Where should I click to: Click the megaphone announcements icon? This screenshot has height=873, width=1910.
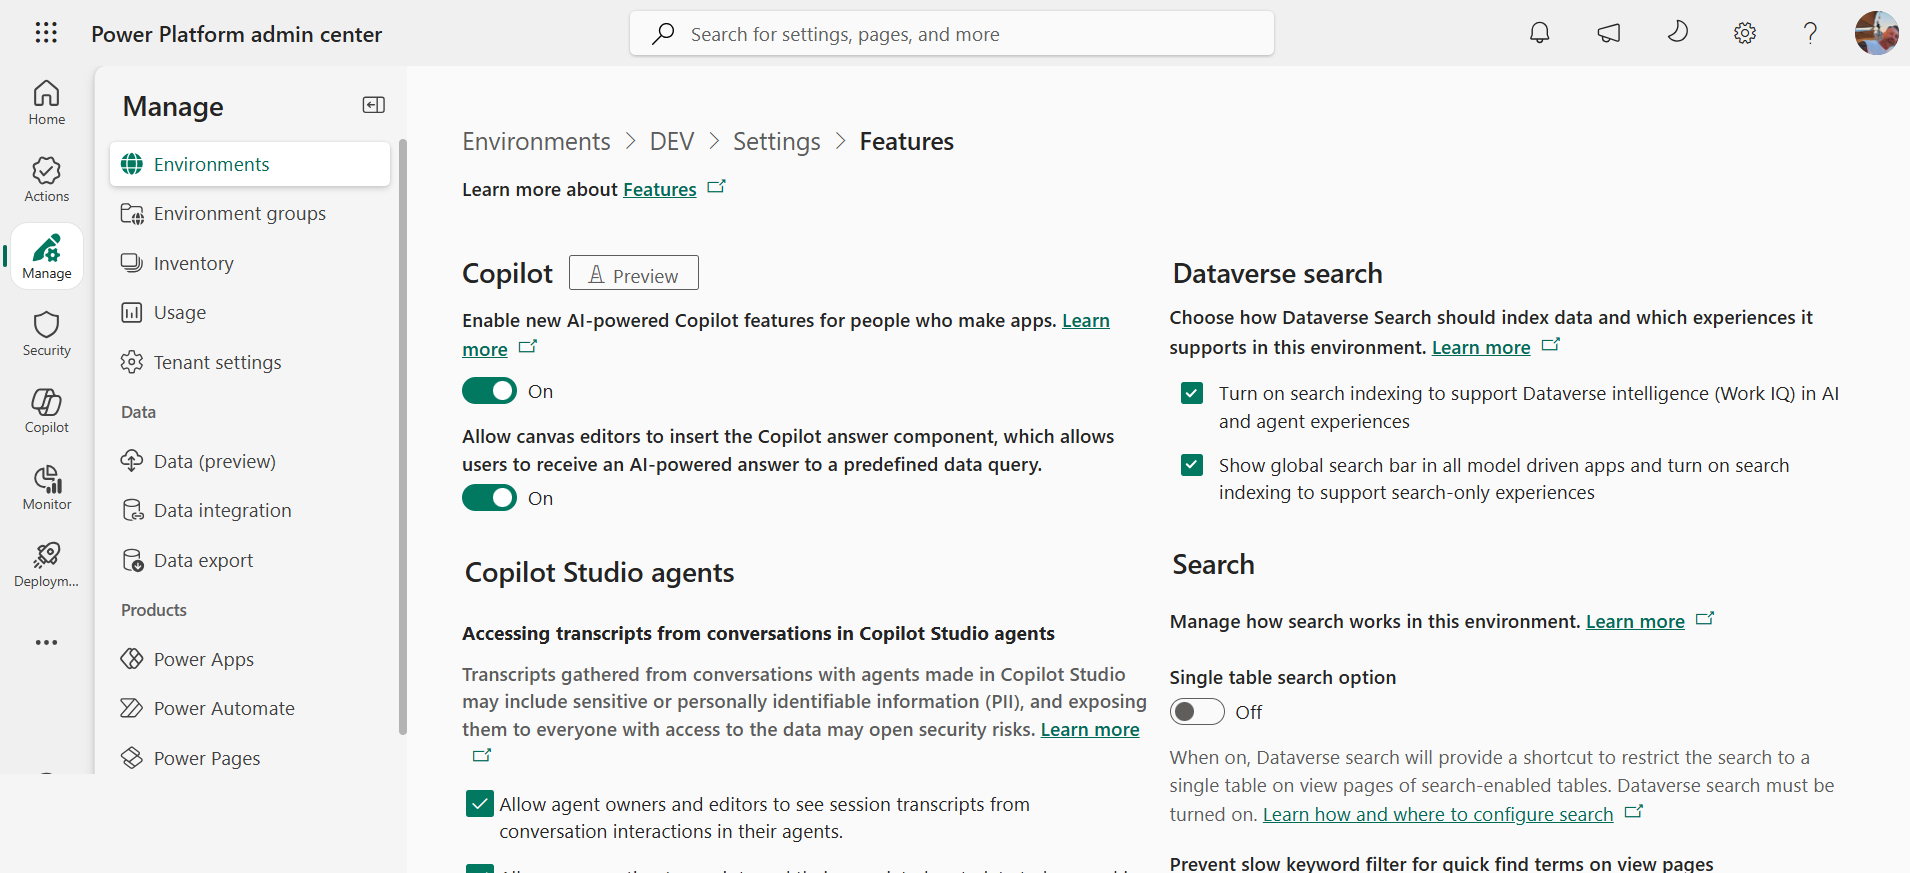[1609, 33]
